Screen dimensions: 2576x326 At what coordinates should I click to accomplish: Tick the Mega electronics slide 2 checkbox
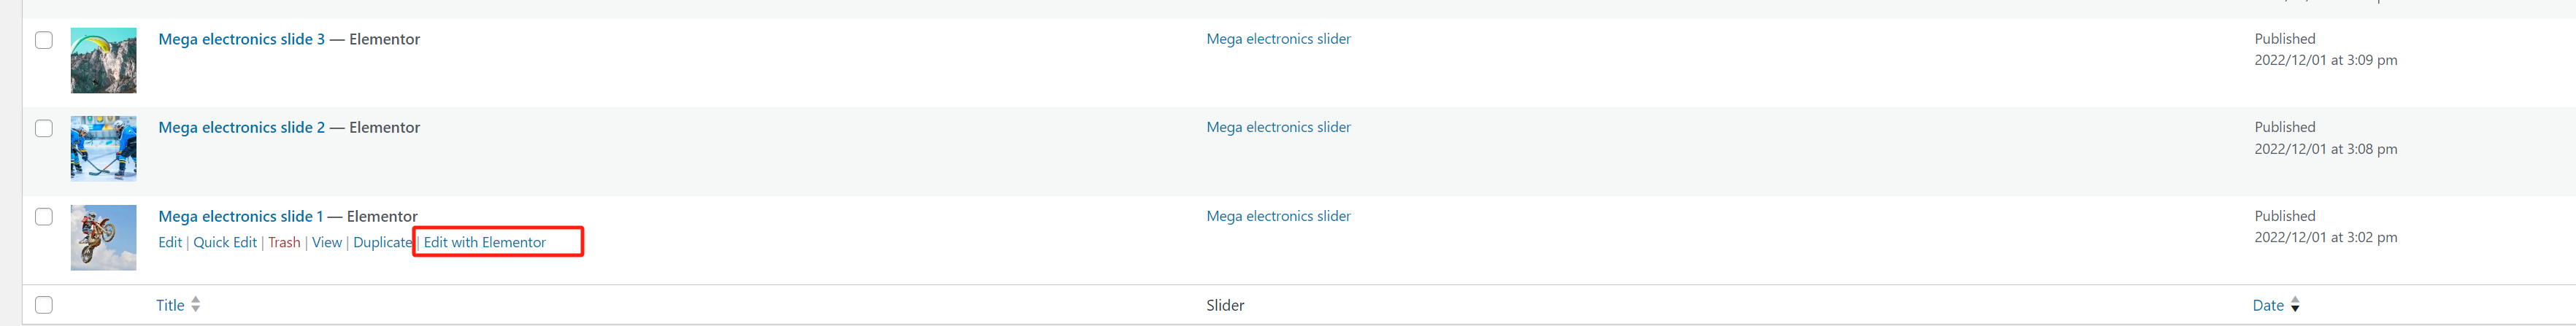[44, 128]
